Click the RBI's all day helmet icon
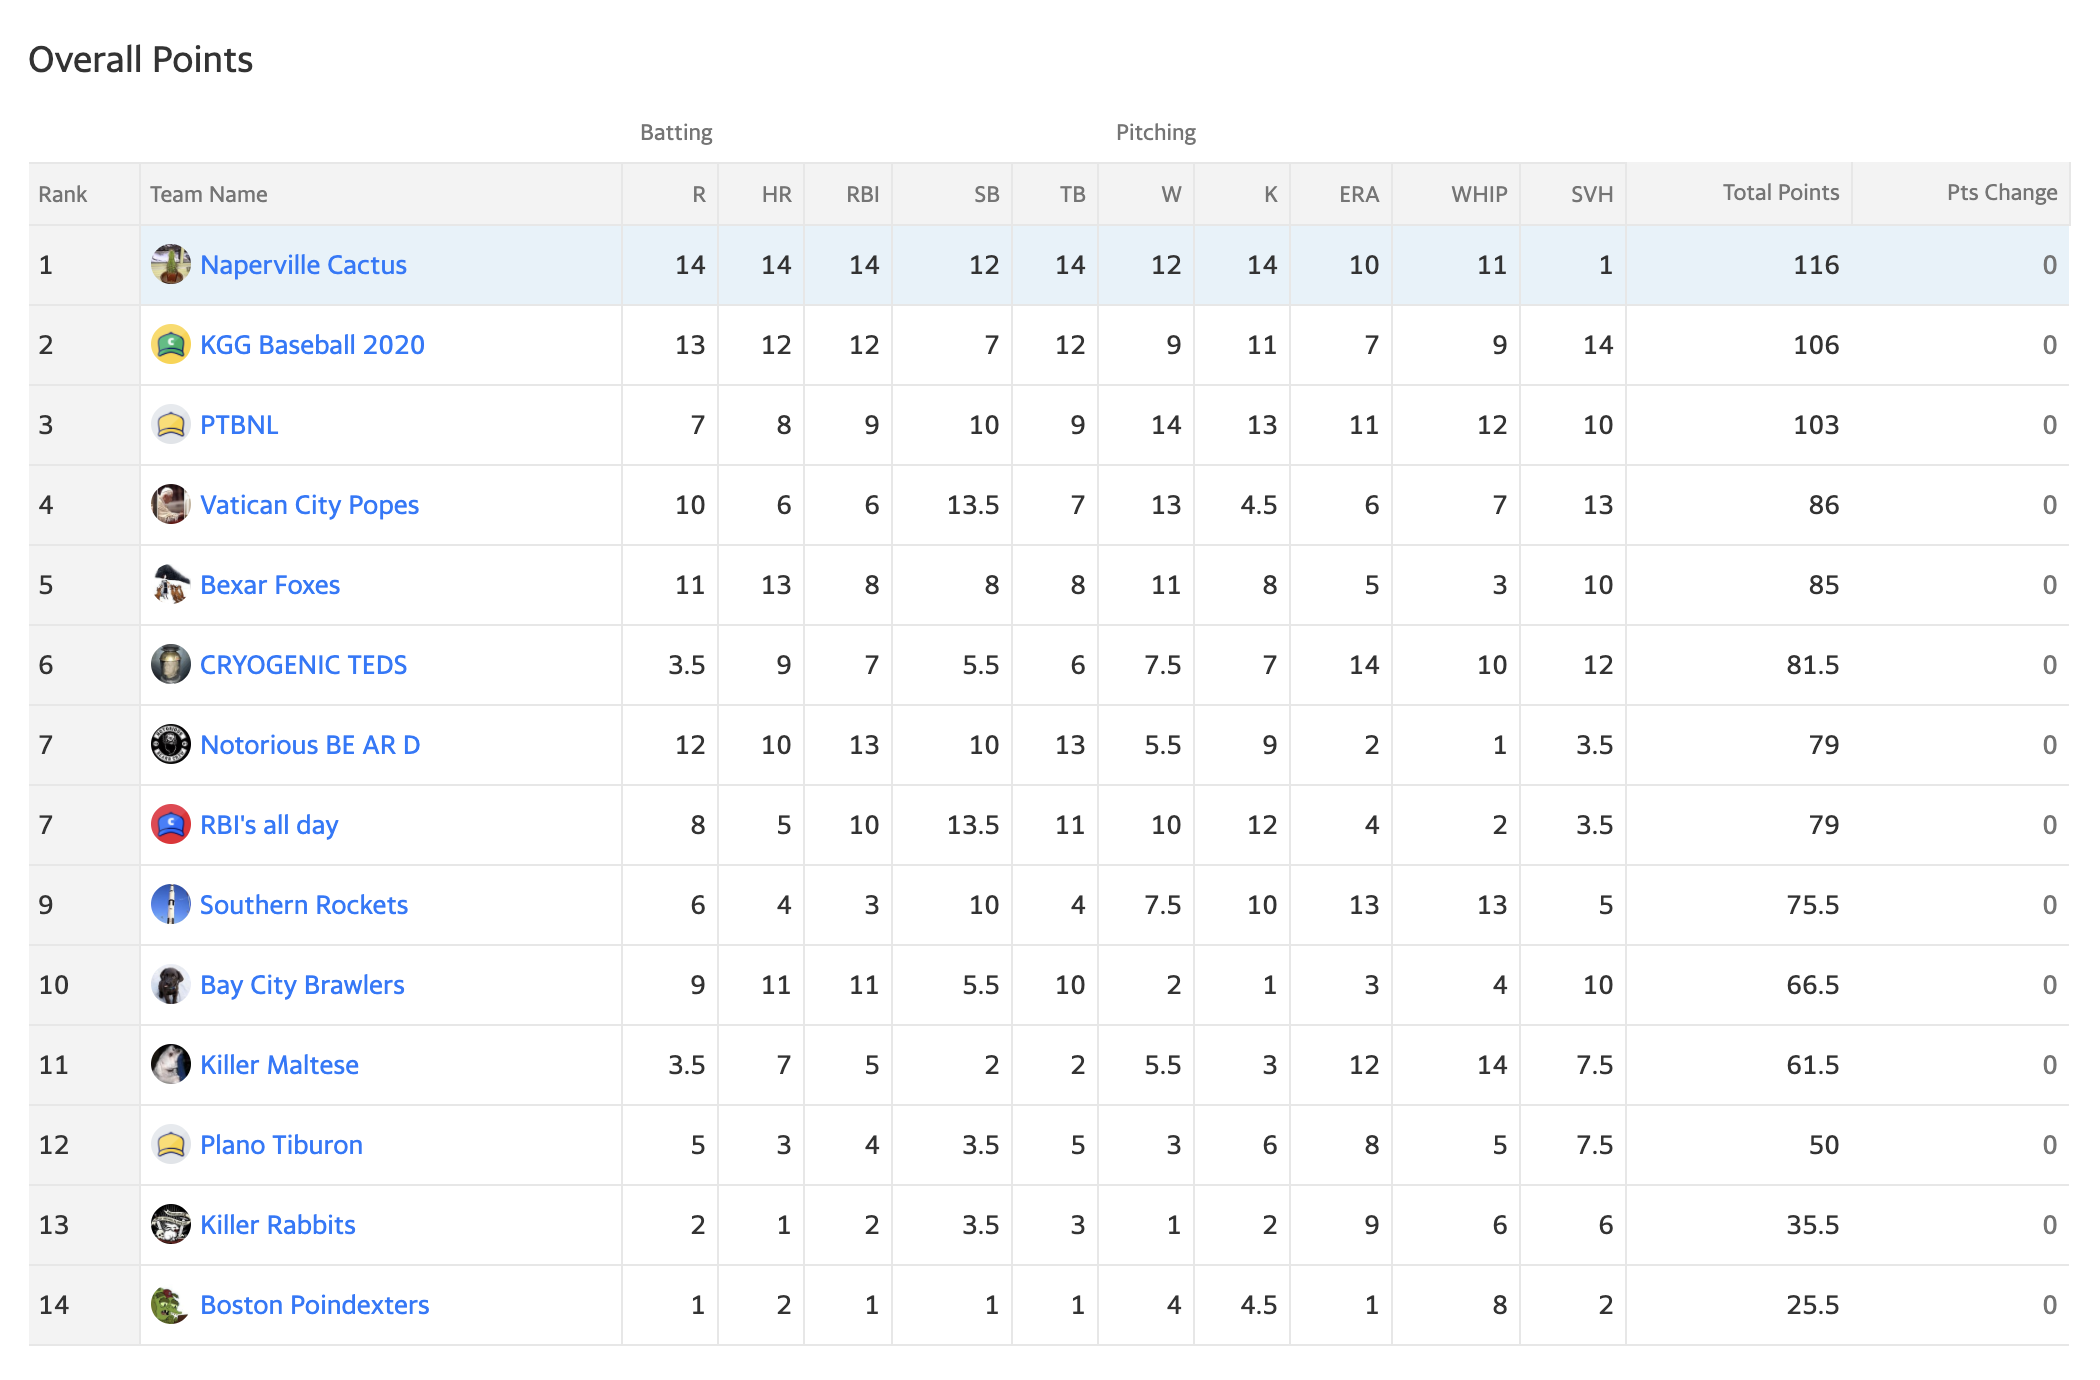This screenshot has height=1380, width=2100. click(171, 825)
